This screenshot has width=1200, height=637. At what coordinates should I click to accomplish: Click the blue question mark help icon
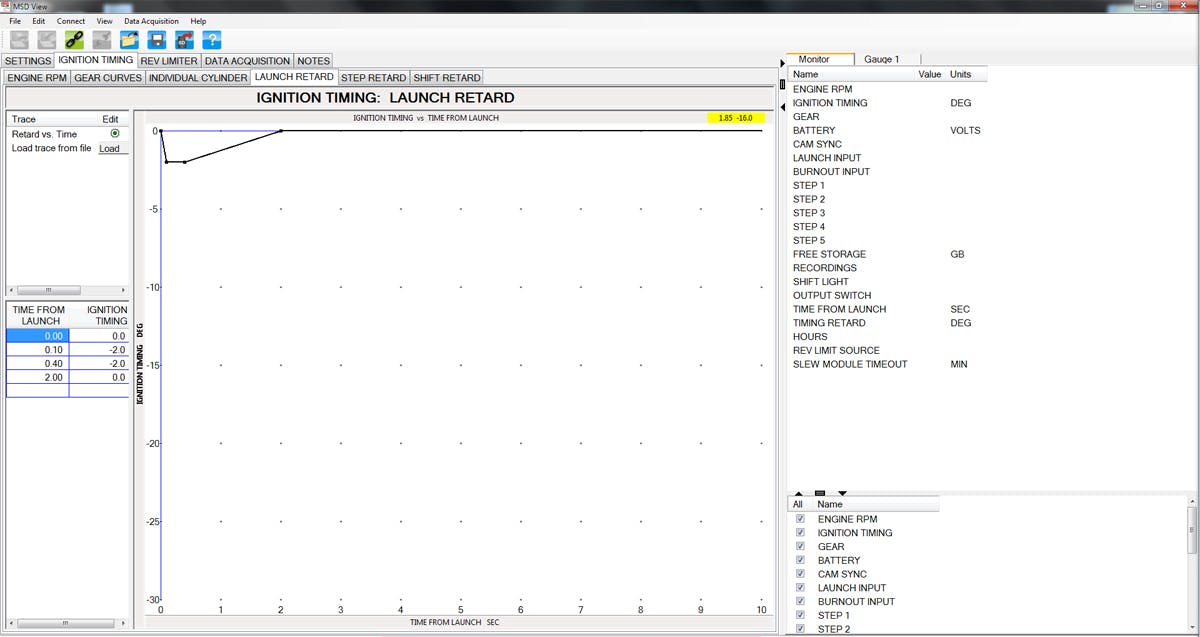click(x=212, y=40)
